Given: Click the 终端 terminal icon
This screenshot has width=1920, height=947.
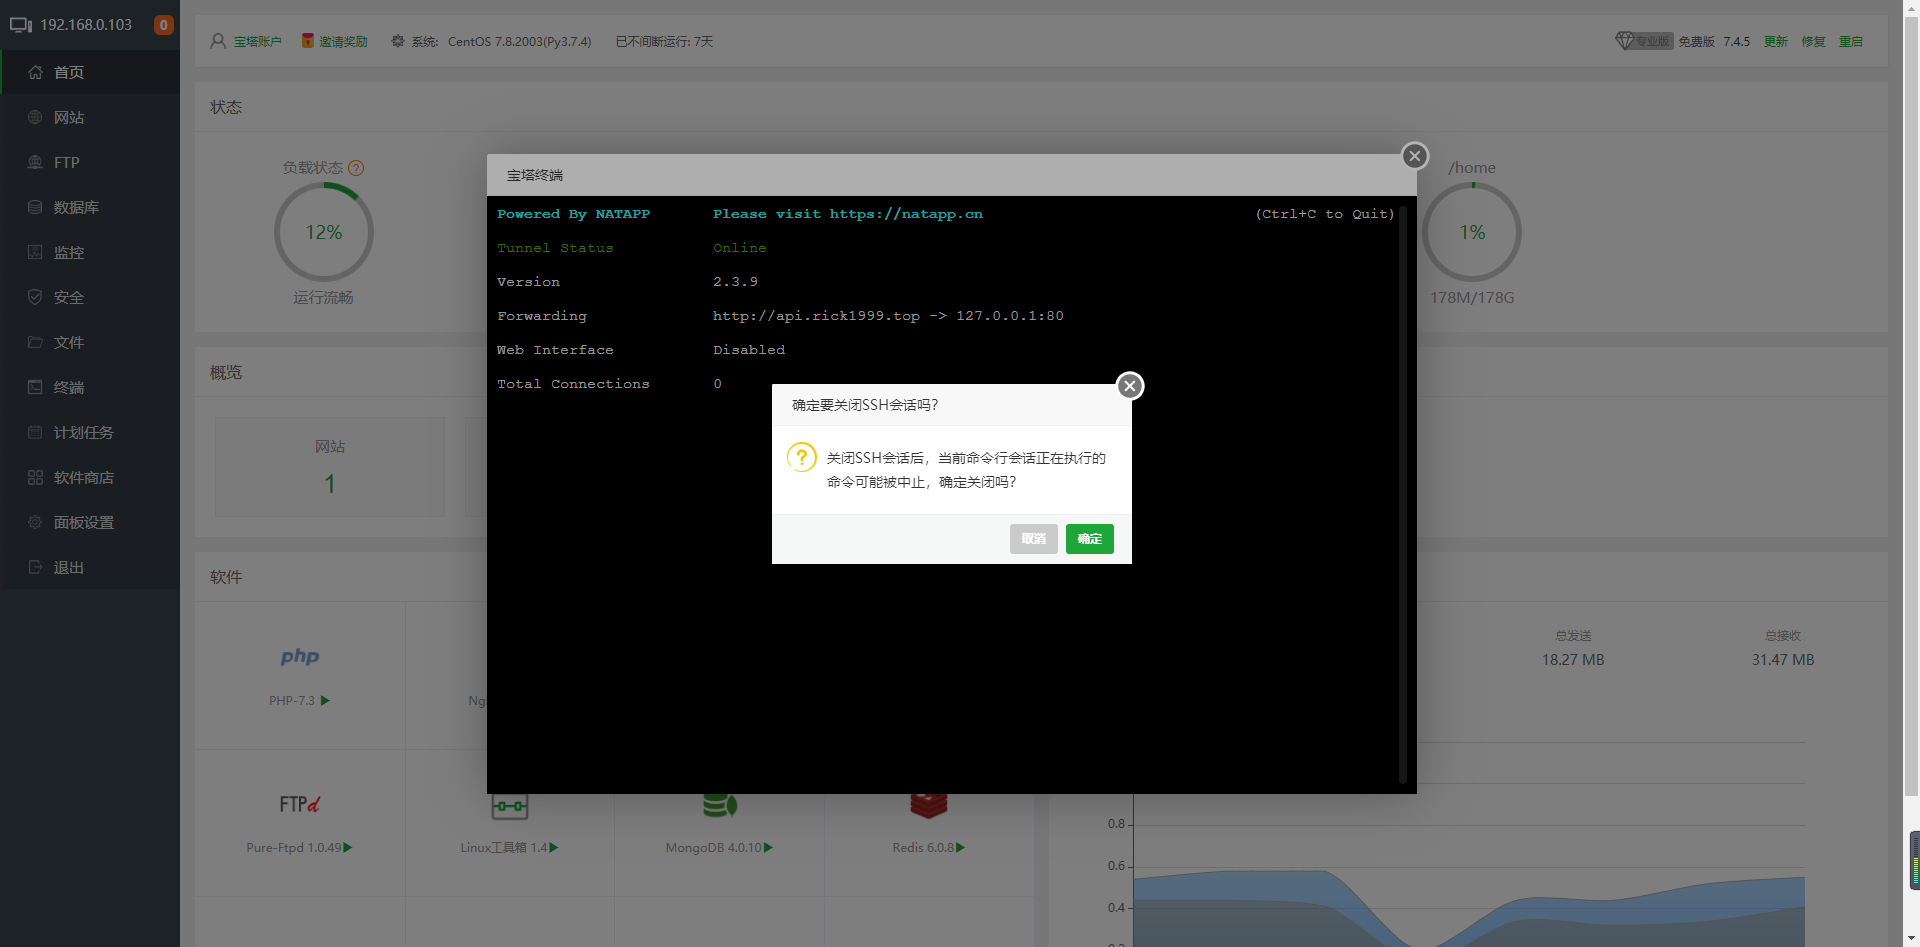Looking at the screenshot, I should pyautogui.click(x=35, y=387).
